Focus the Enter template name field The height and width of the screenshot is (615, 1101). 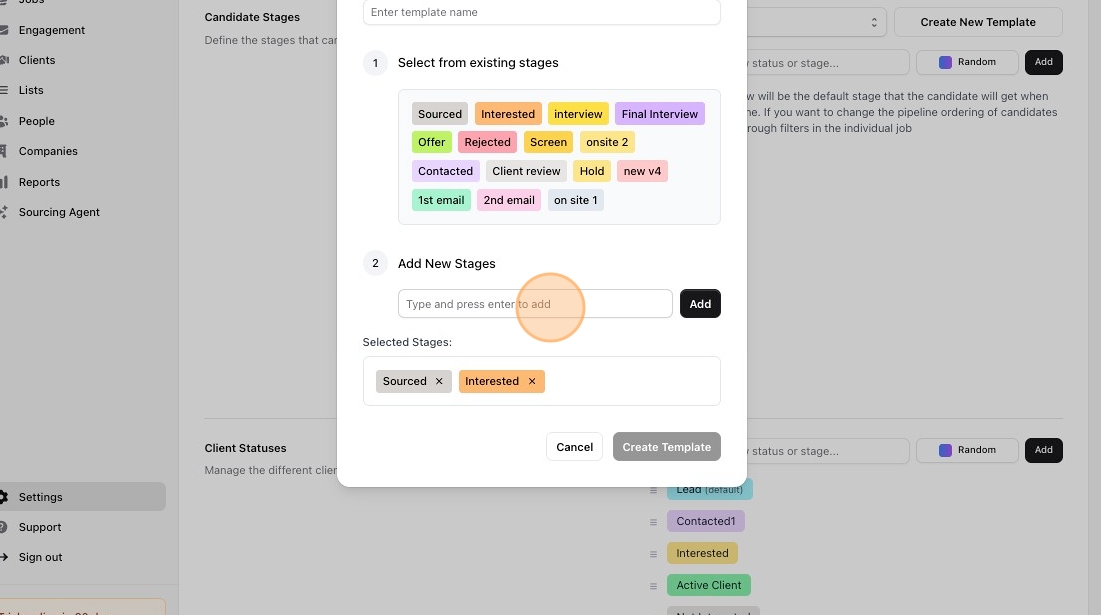(x=542, y=12)
